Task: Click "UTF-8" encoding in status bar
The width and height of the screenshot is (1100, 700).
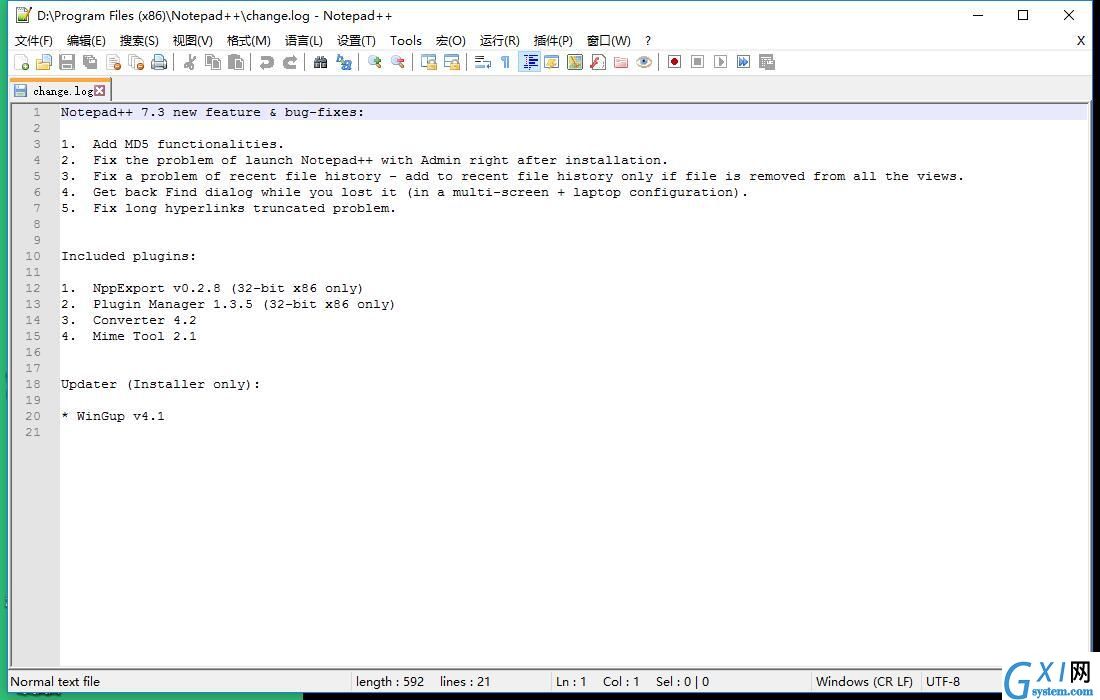Action: coord(943,682)
